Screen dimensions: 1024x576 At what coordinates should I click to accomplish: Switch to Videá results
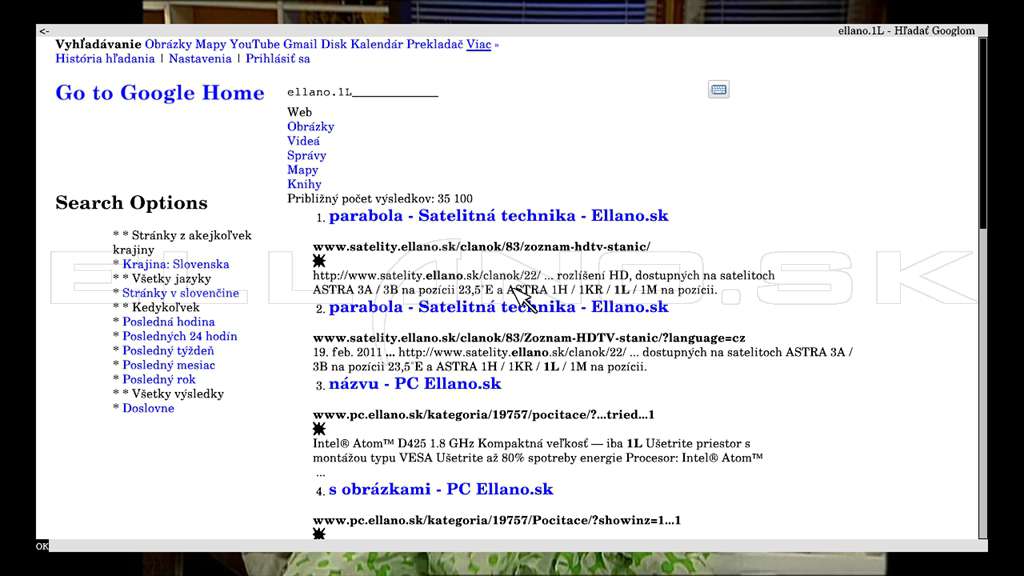tap(303, 141)
